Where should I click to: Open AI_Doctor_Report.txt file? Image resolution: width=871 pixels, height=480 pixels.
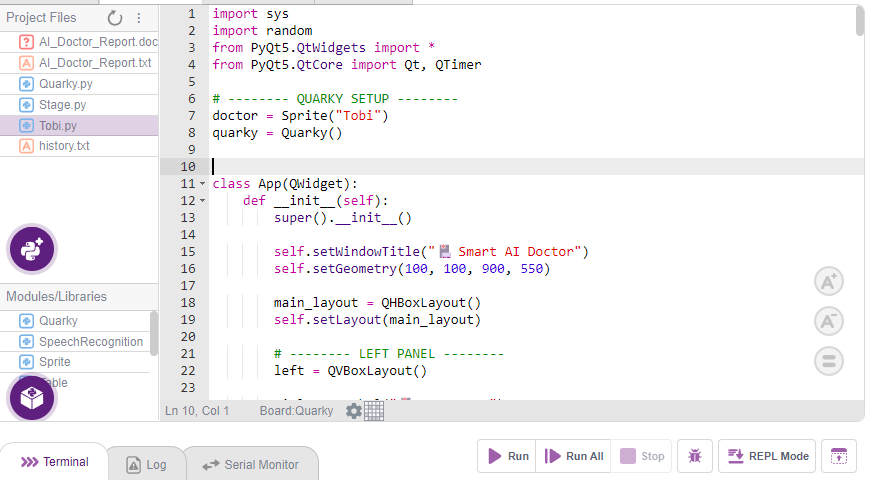(x=79, y=63)
